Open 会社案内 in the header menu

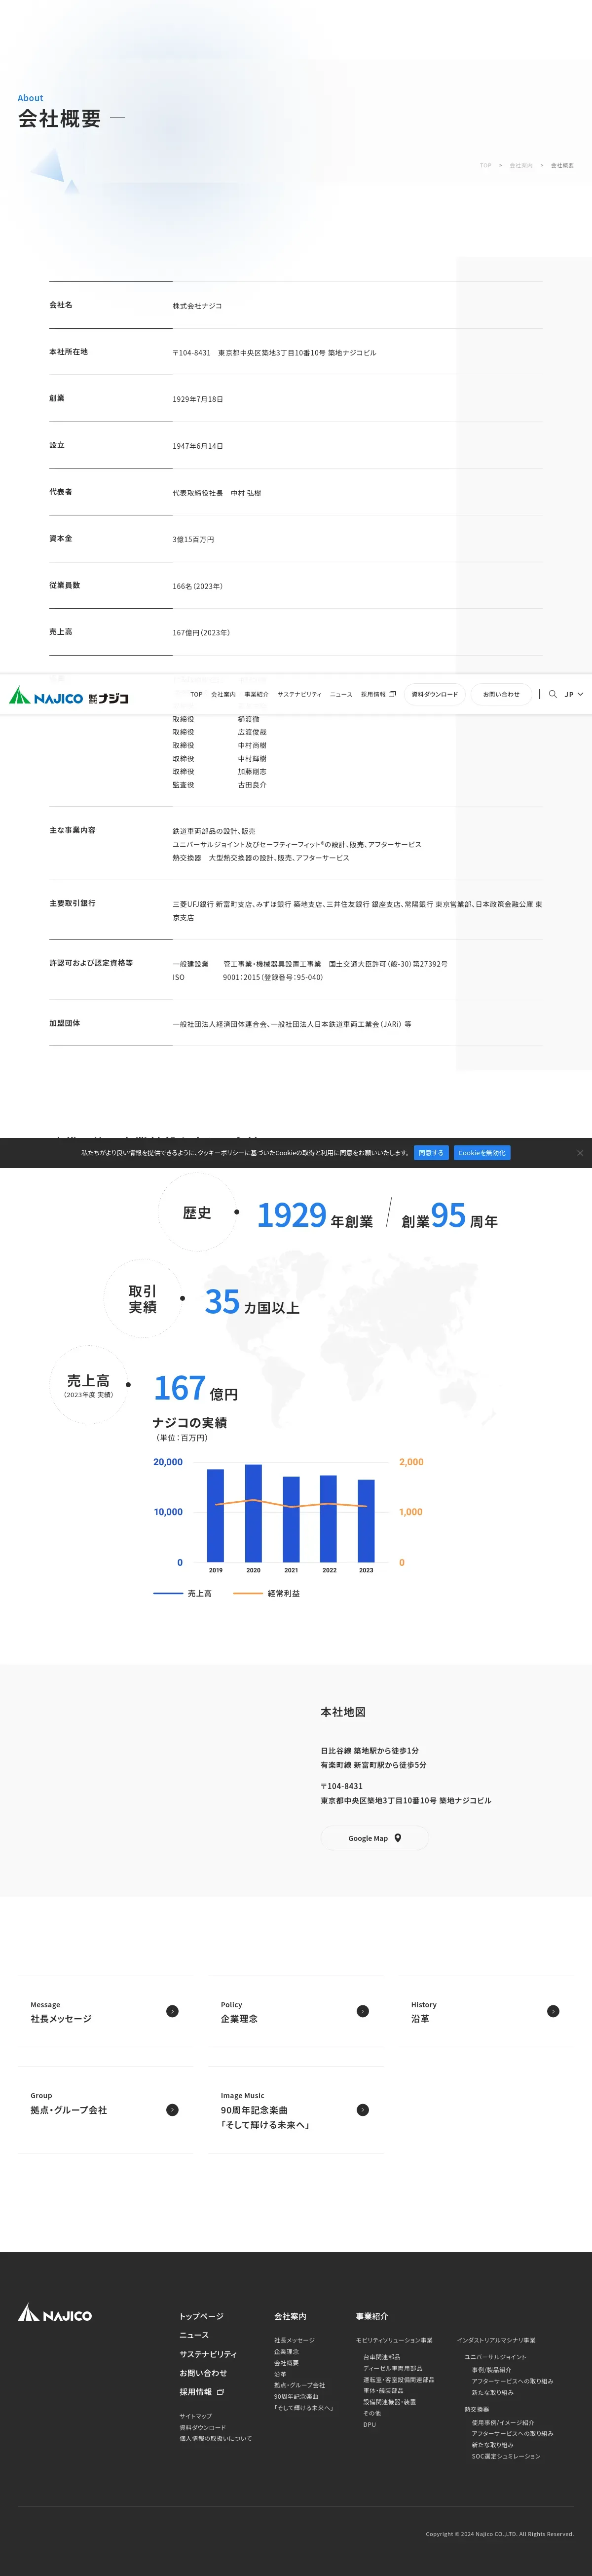coord(223,694)
